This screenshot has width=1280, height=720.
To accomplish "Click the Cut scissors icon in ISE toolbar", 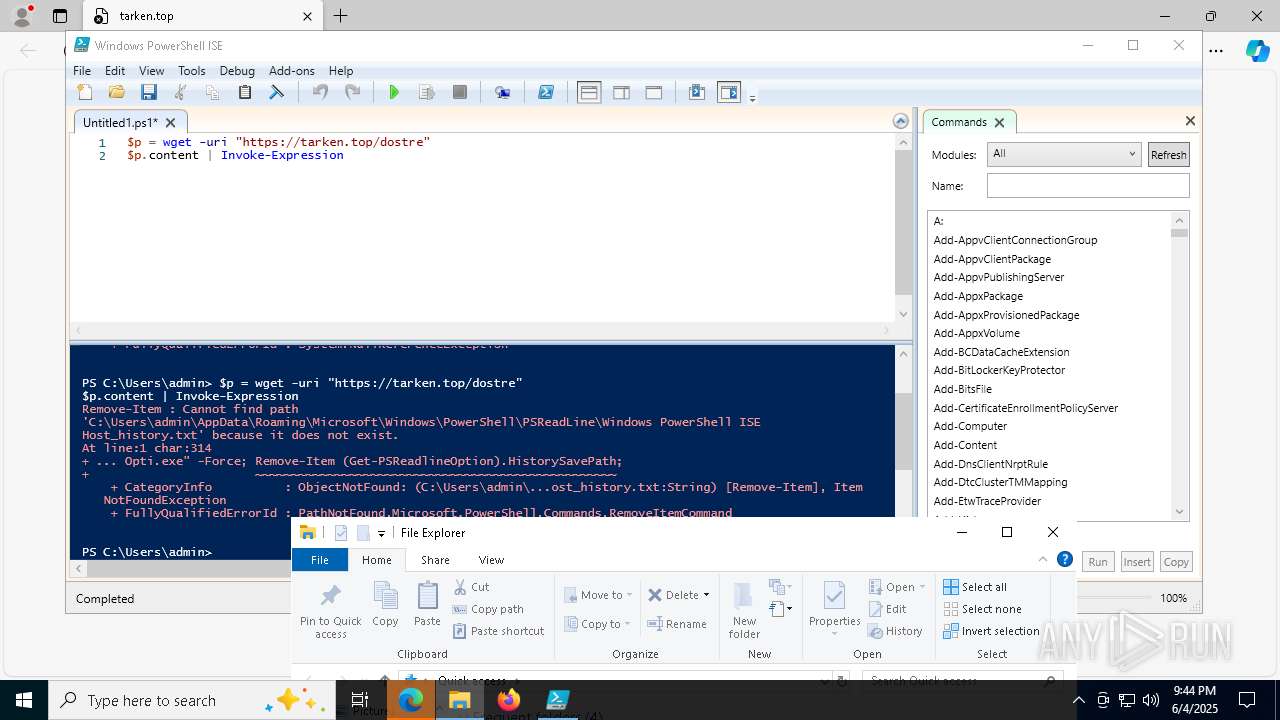I will click(181, 92).
